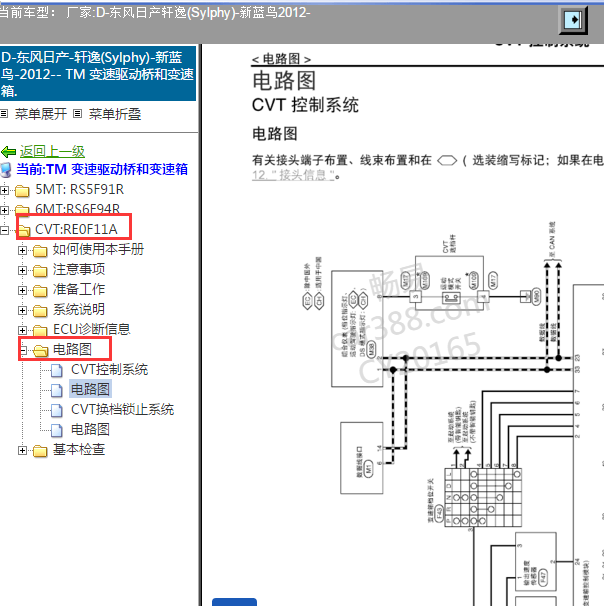This screenshot has width=604, height=606.
Task: Select the 5MT: RS5F91R tree entry
Action: click(80, 189)
